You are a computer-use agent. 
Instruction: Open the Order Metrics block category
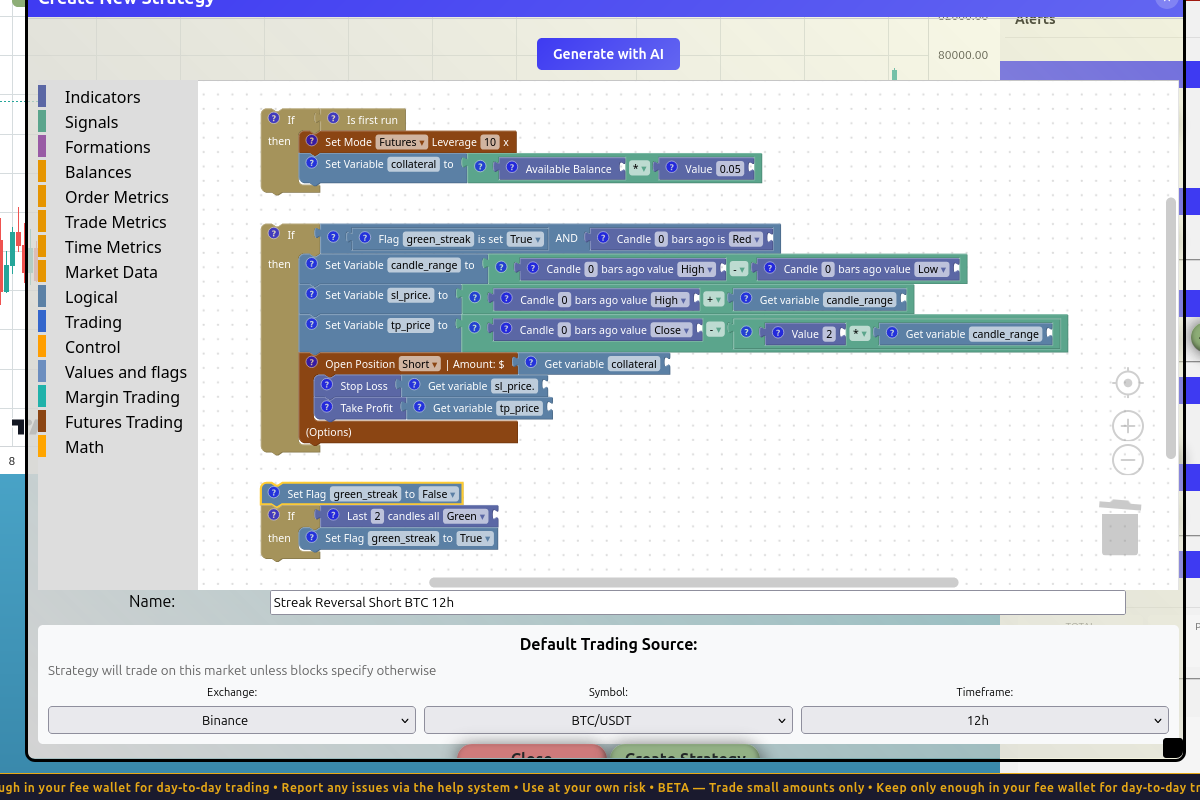pos(116,197)
